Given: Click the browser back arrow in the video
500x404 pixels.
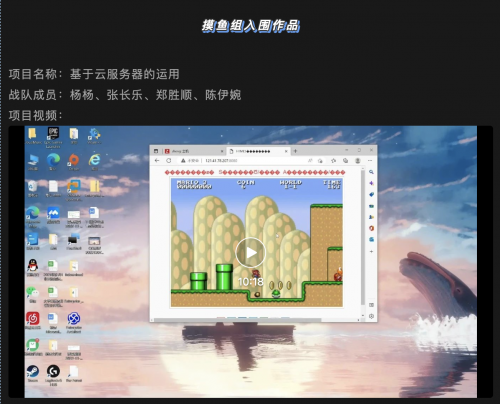Looking at the screenshot, I should pyautogui.click(x=157, y=160).
